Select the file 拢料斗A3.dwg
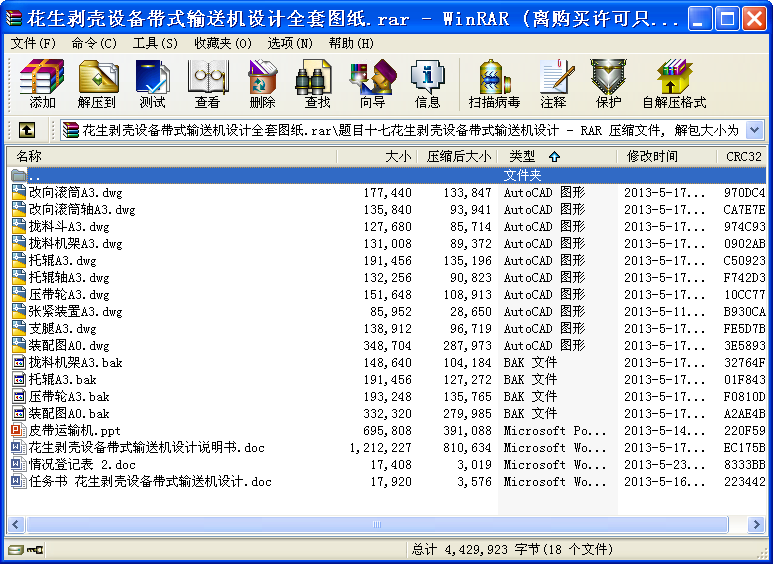This screenshot has width=773, height=564. [69, 226]
